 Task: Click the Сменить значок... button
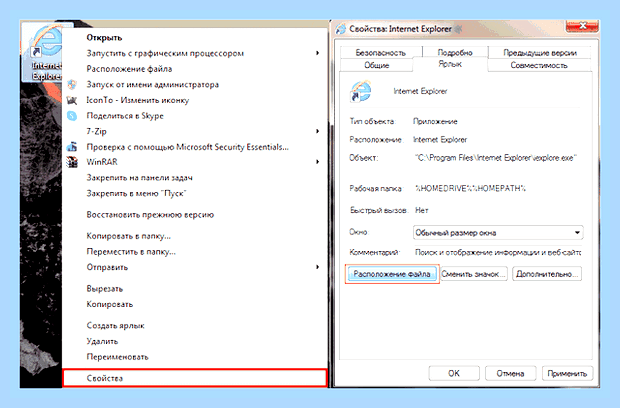[474, 274]
